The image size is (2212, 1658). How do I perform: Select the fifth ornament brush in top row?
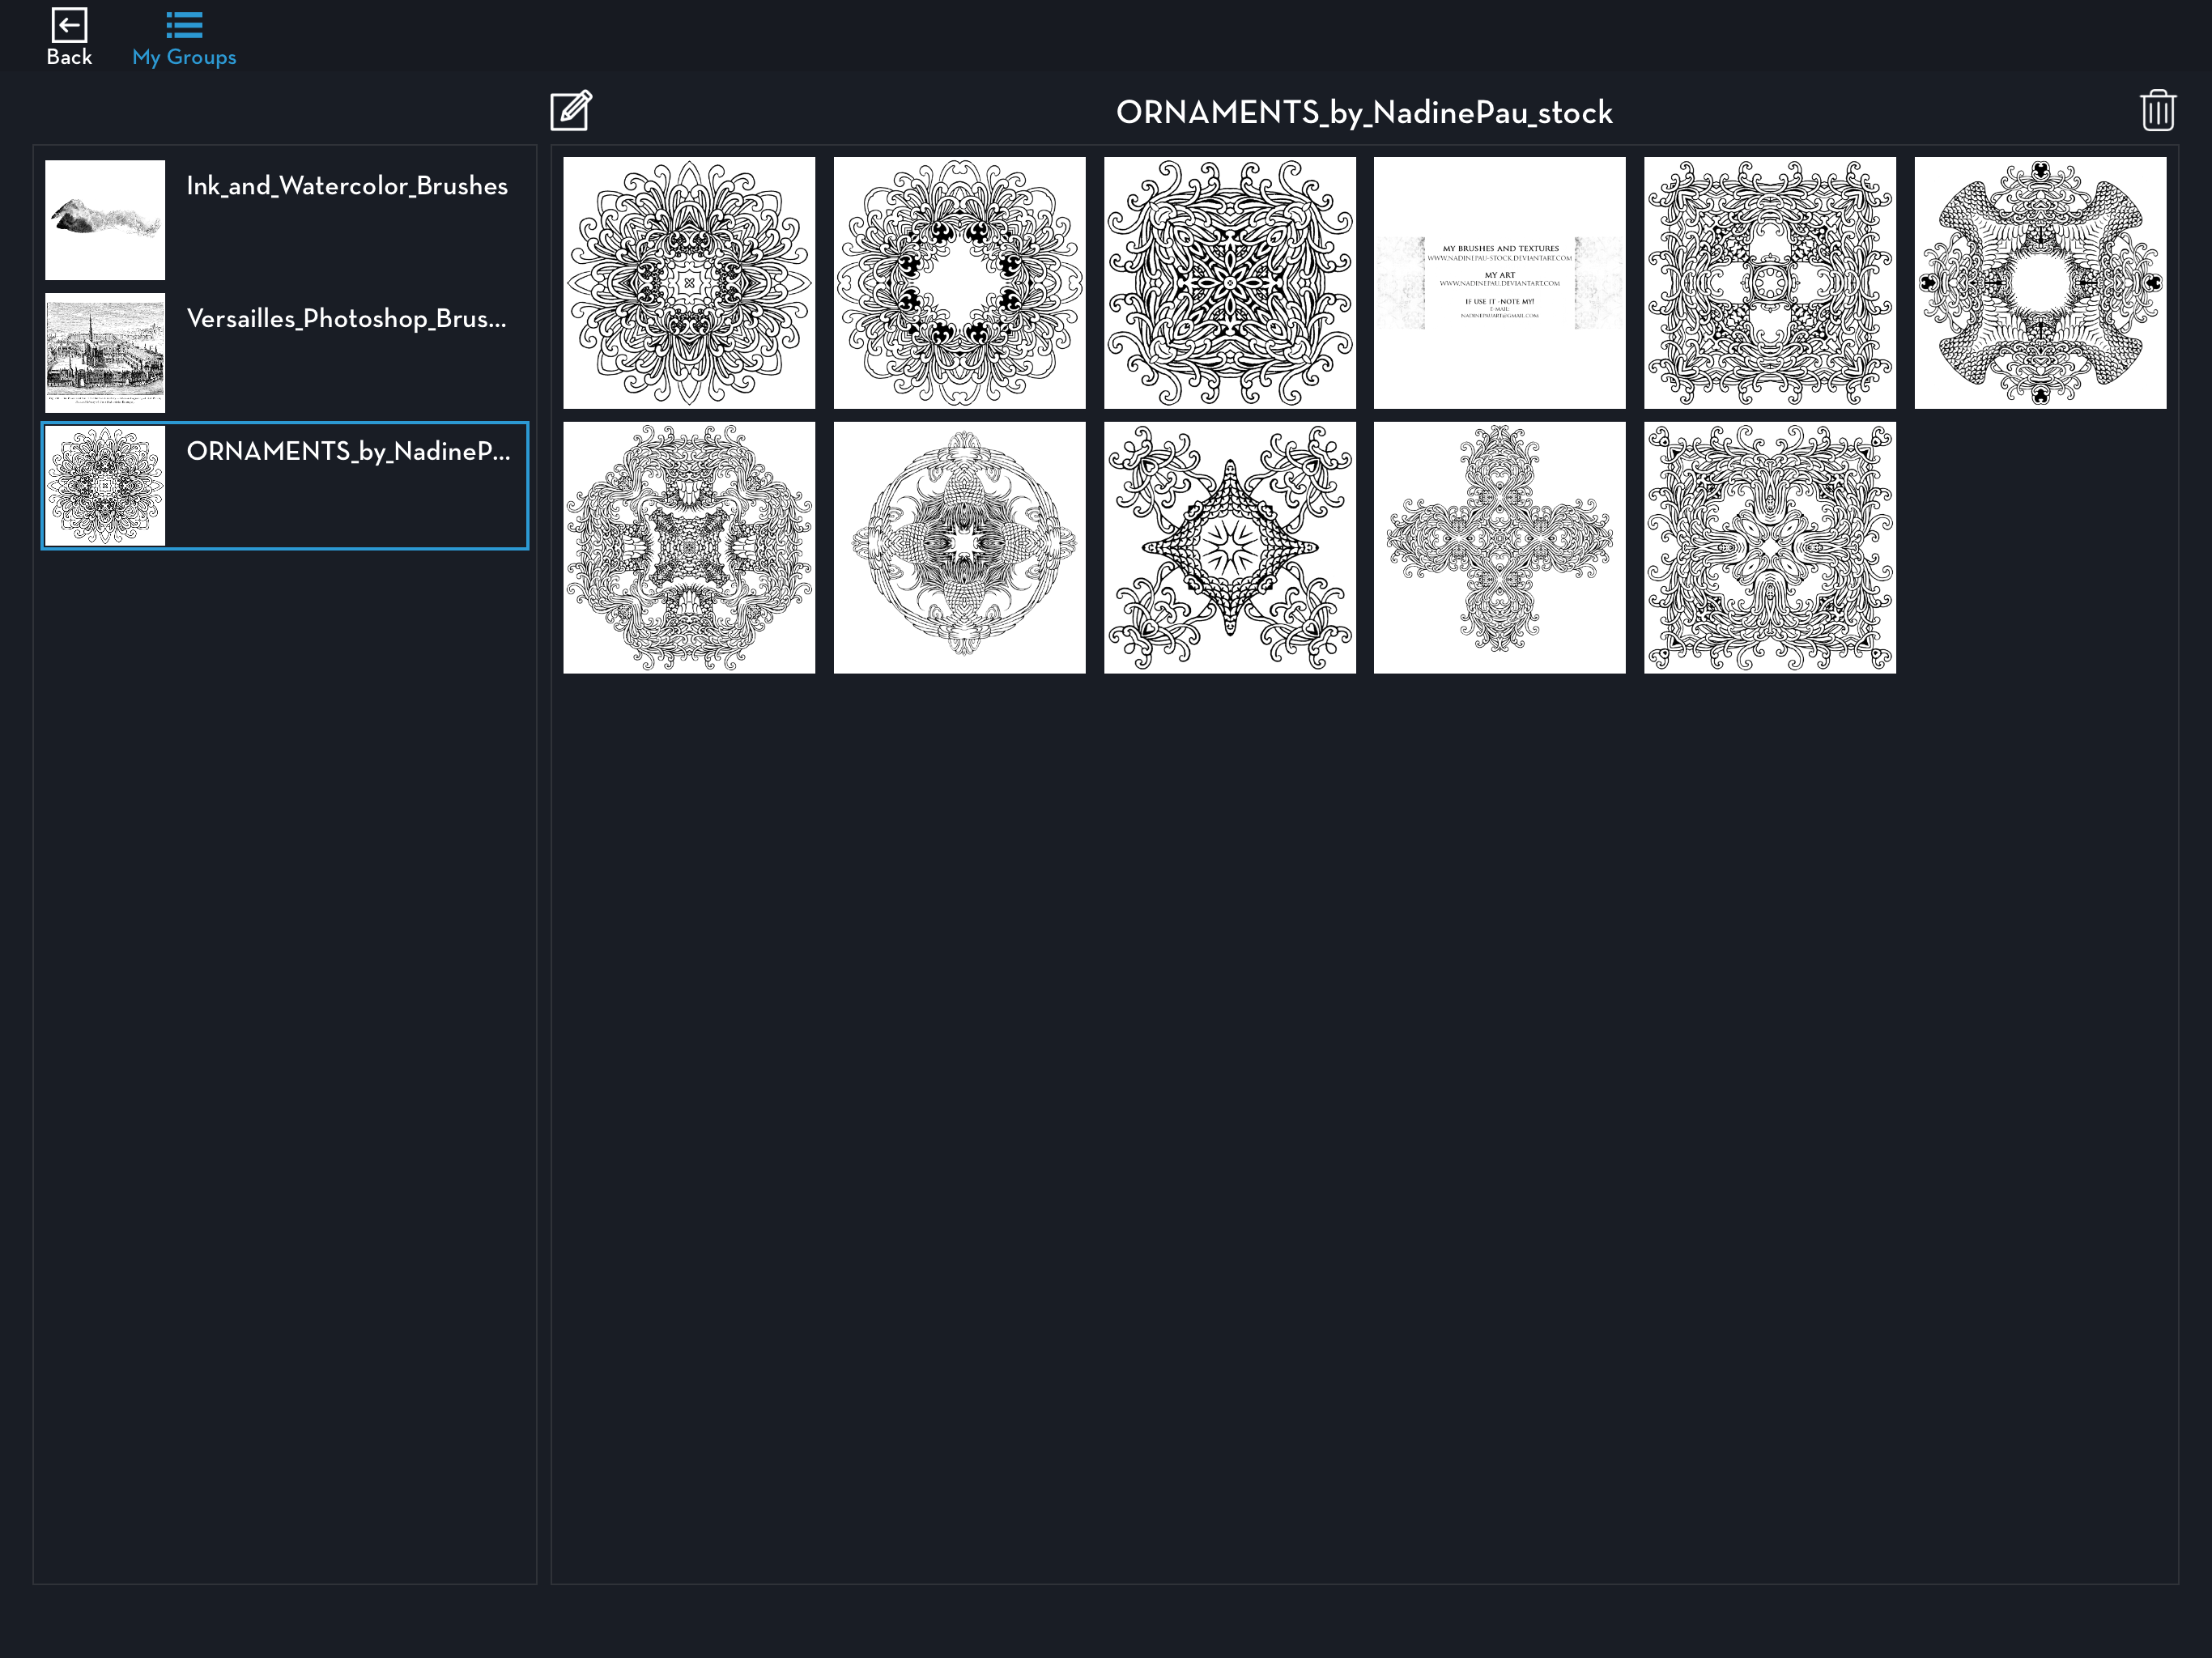(1769, 283)
